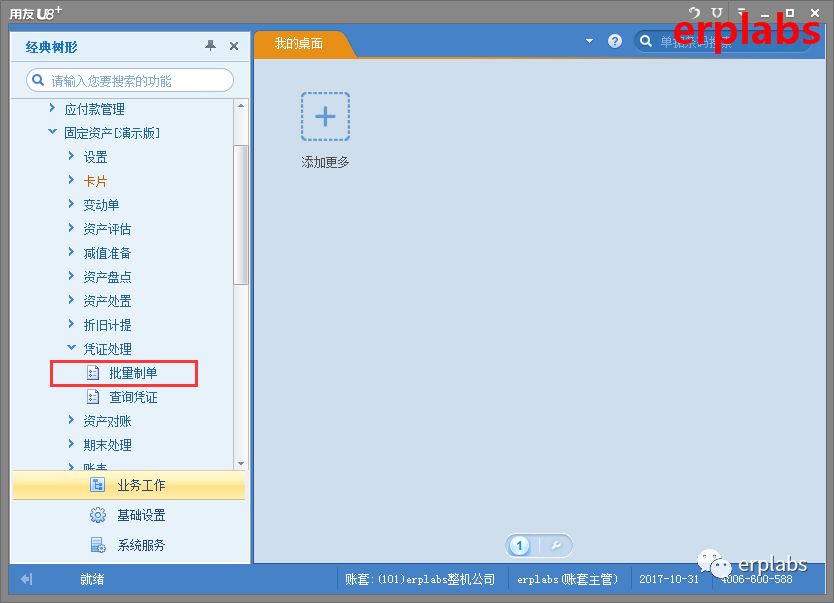
Task: Collapse the 凭证处理 node arrow
Action: pyautogui.click(x=71, y=348)
